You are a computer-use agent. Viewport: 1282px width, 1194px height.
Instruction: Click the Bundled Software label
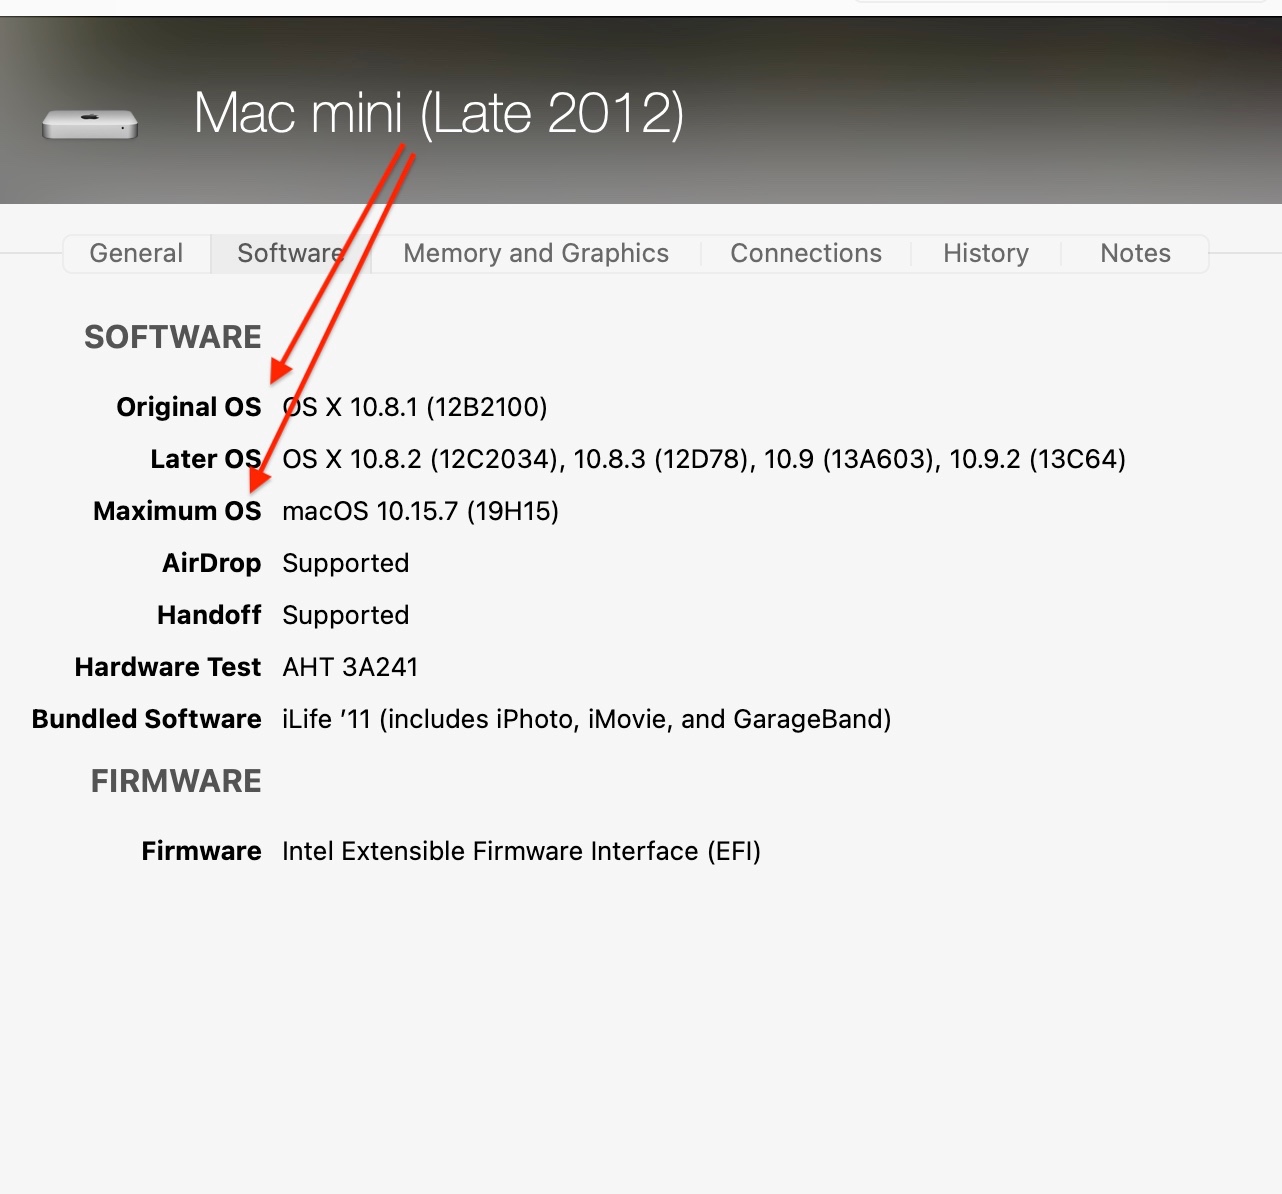coord(147,719)
